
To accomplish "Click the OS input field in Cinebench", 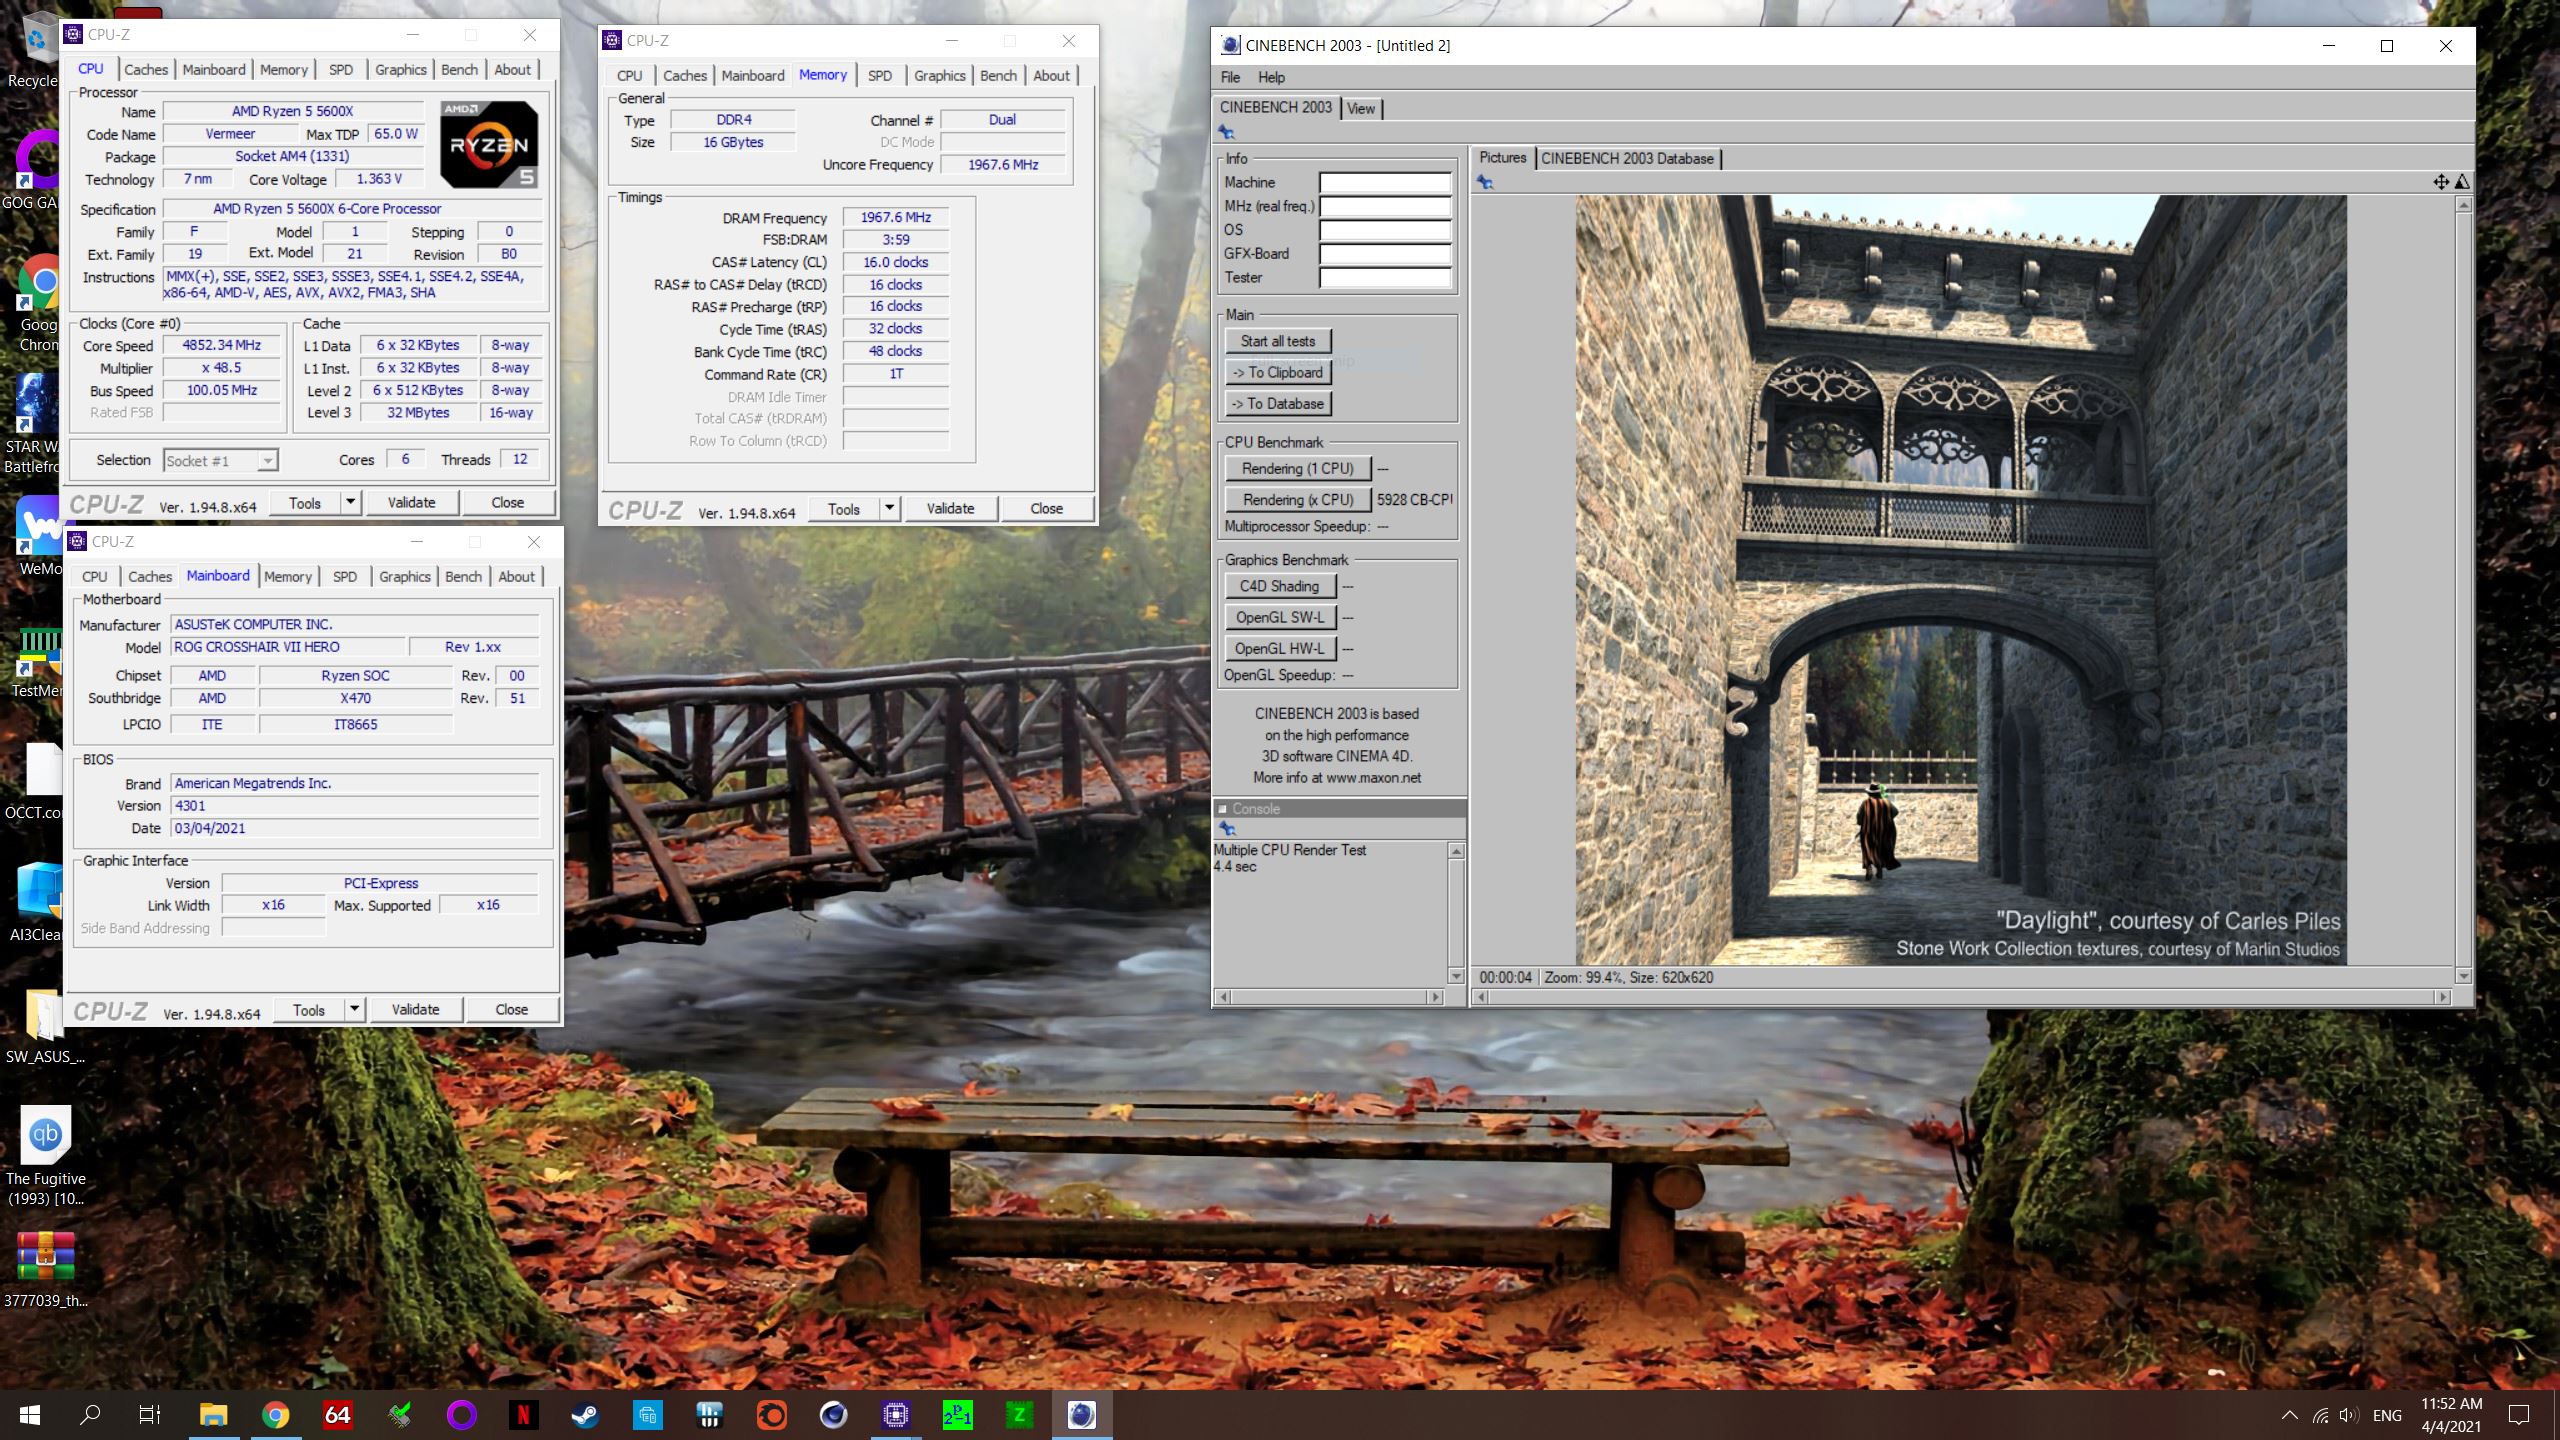I will (1385, 230).
